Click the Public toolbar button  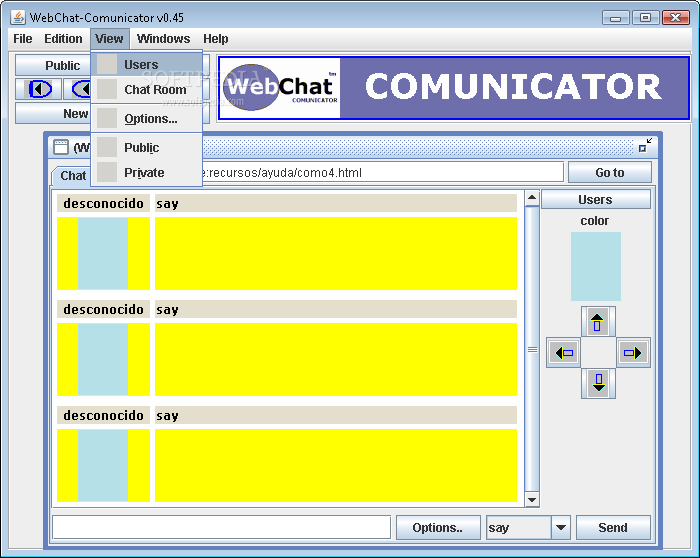pyautogui.click(x=53, y=66)
